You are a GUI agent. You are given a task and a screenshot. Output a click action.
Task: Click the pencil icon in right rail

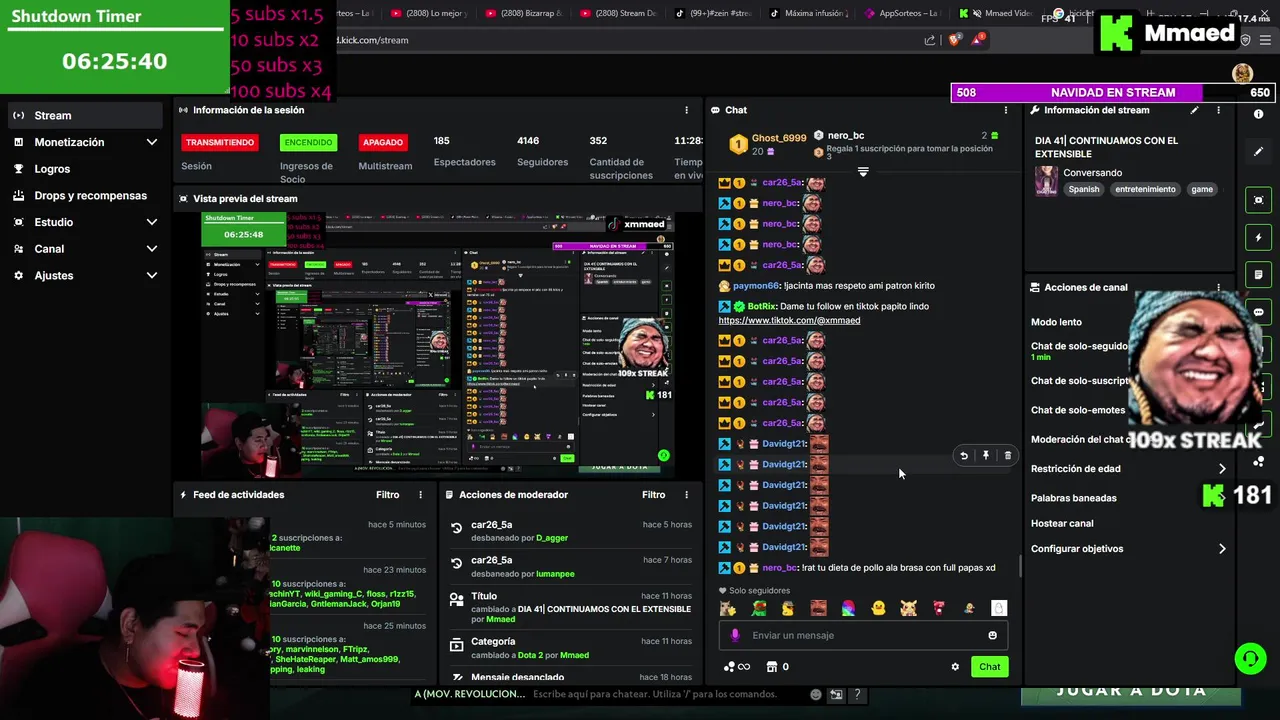click(x=1259, y=151)
